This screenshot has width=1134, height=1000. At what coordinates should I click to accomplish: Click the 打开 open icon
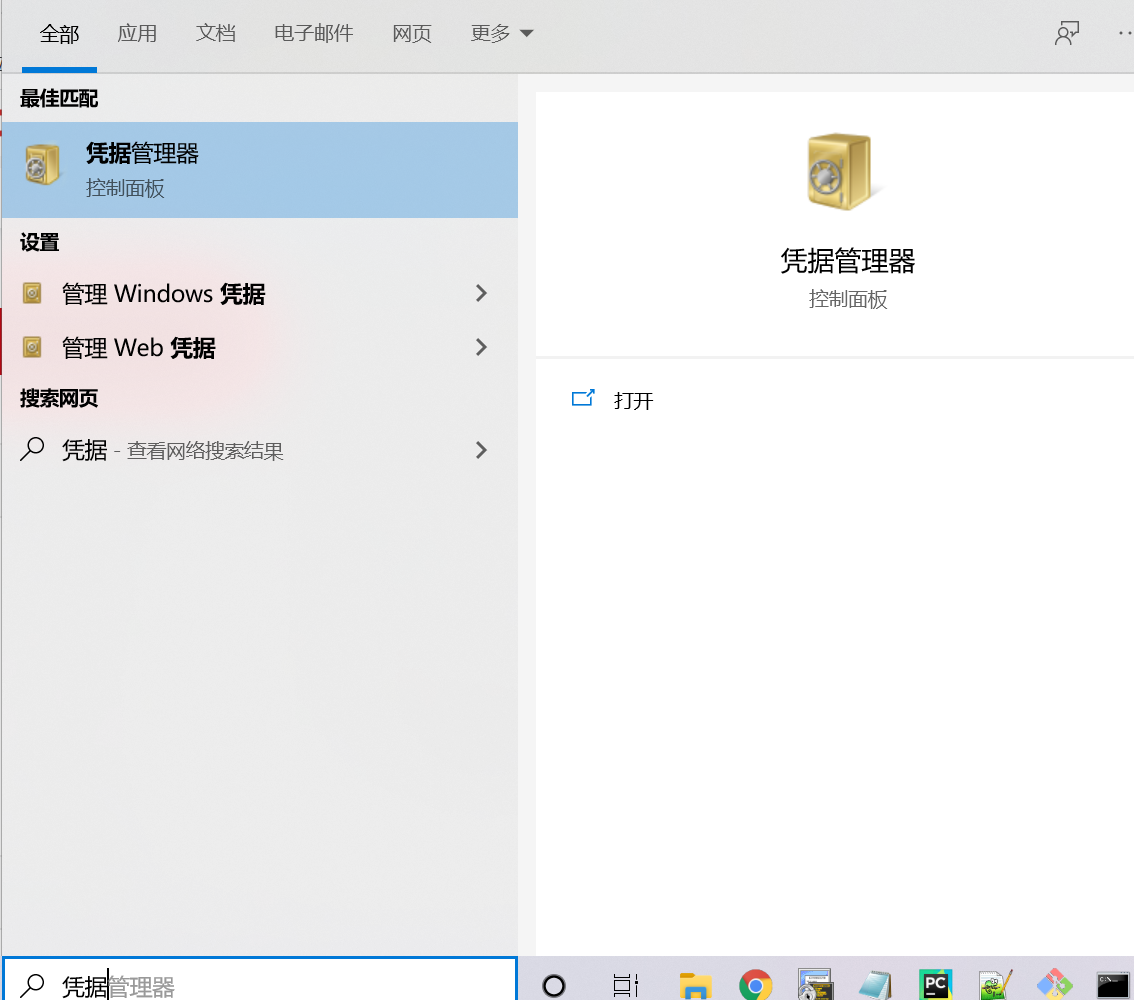tap(583, 398)
